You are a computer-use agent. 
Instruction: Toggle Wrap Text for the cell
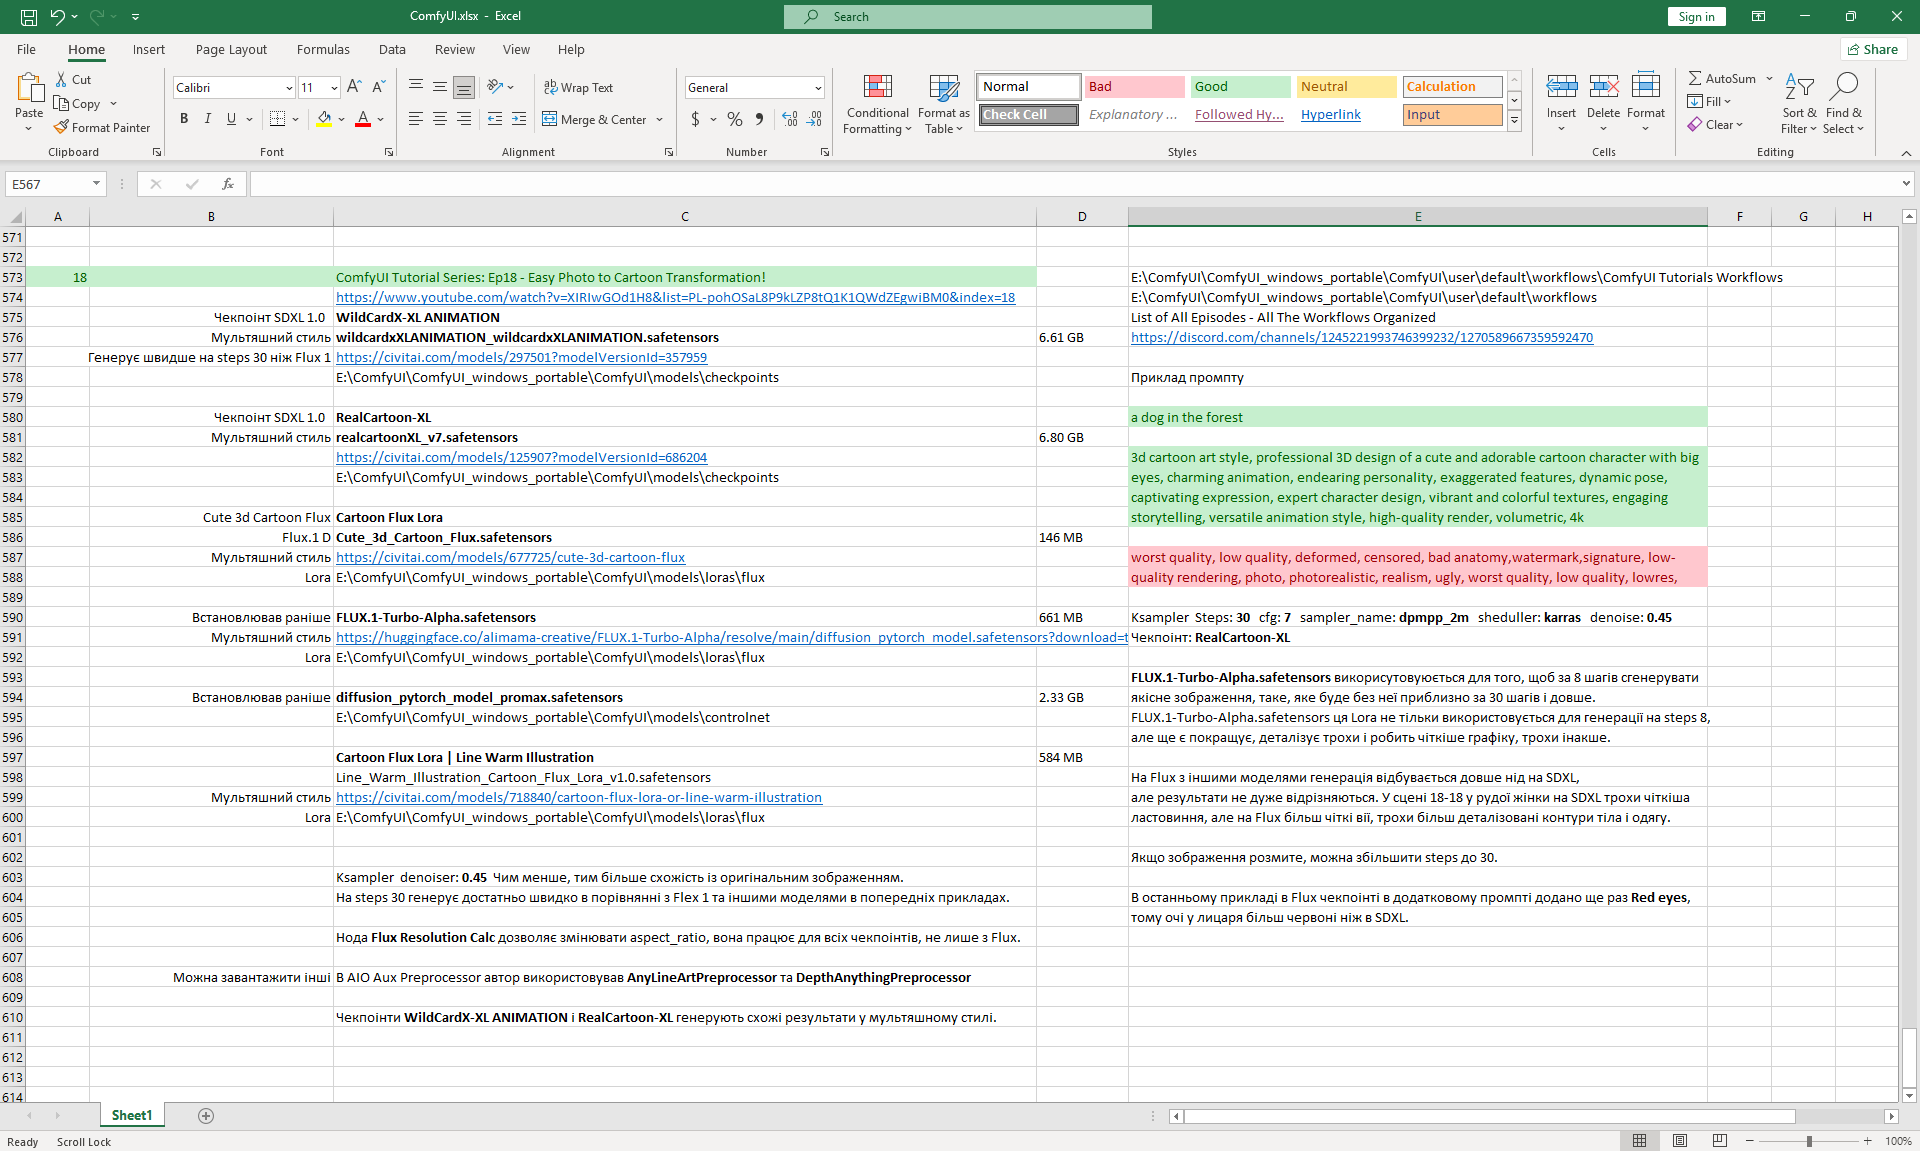(578, 88)
